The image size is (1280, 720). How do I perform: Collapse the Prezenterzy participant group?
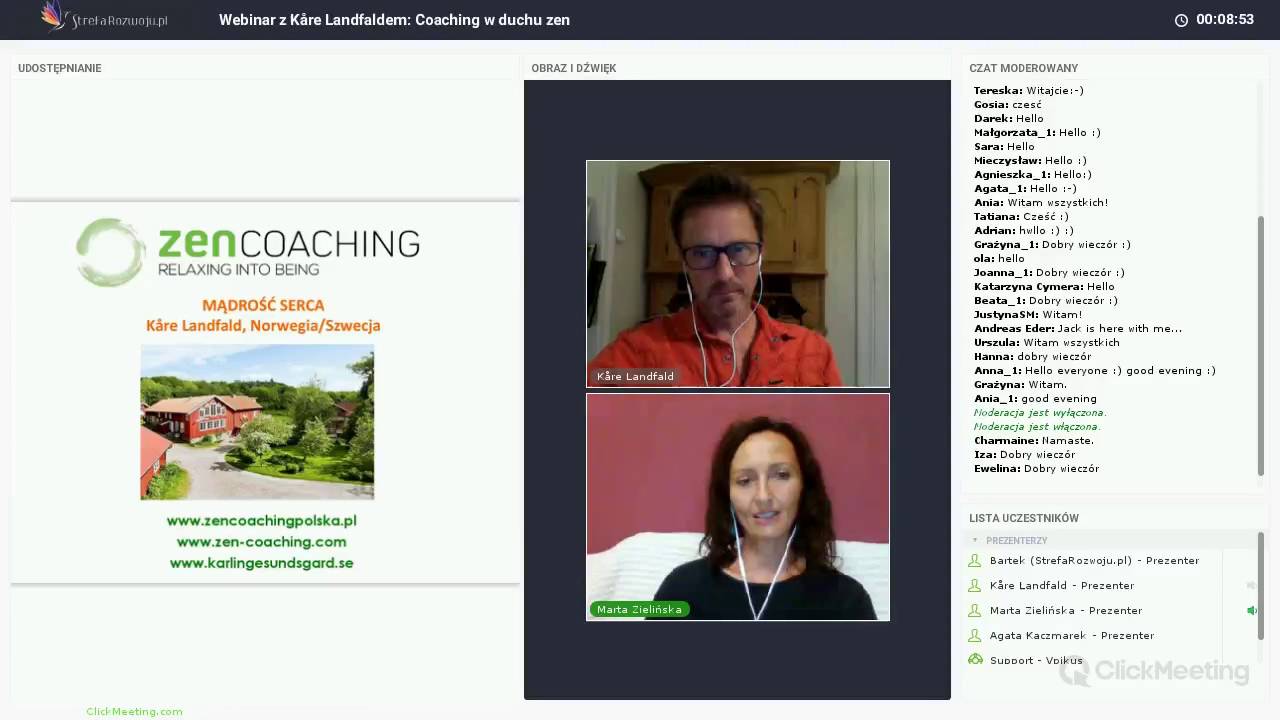tap(975, 540)
